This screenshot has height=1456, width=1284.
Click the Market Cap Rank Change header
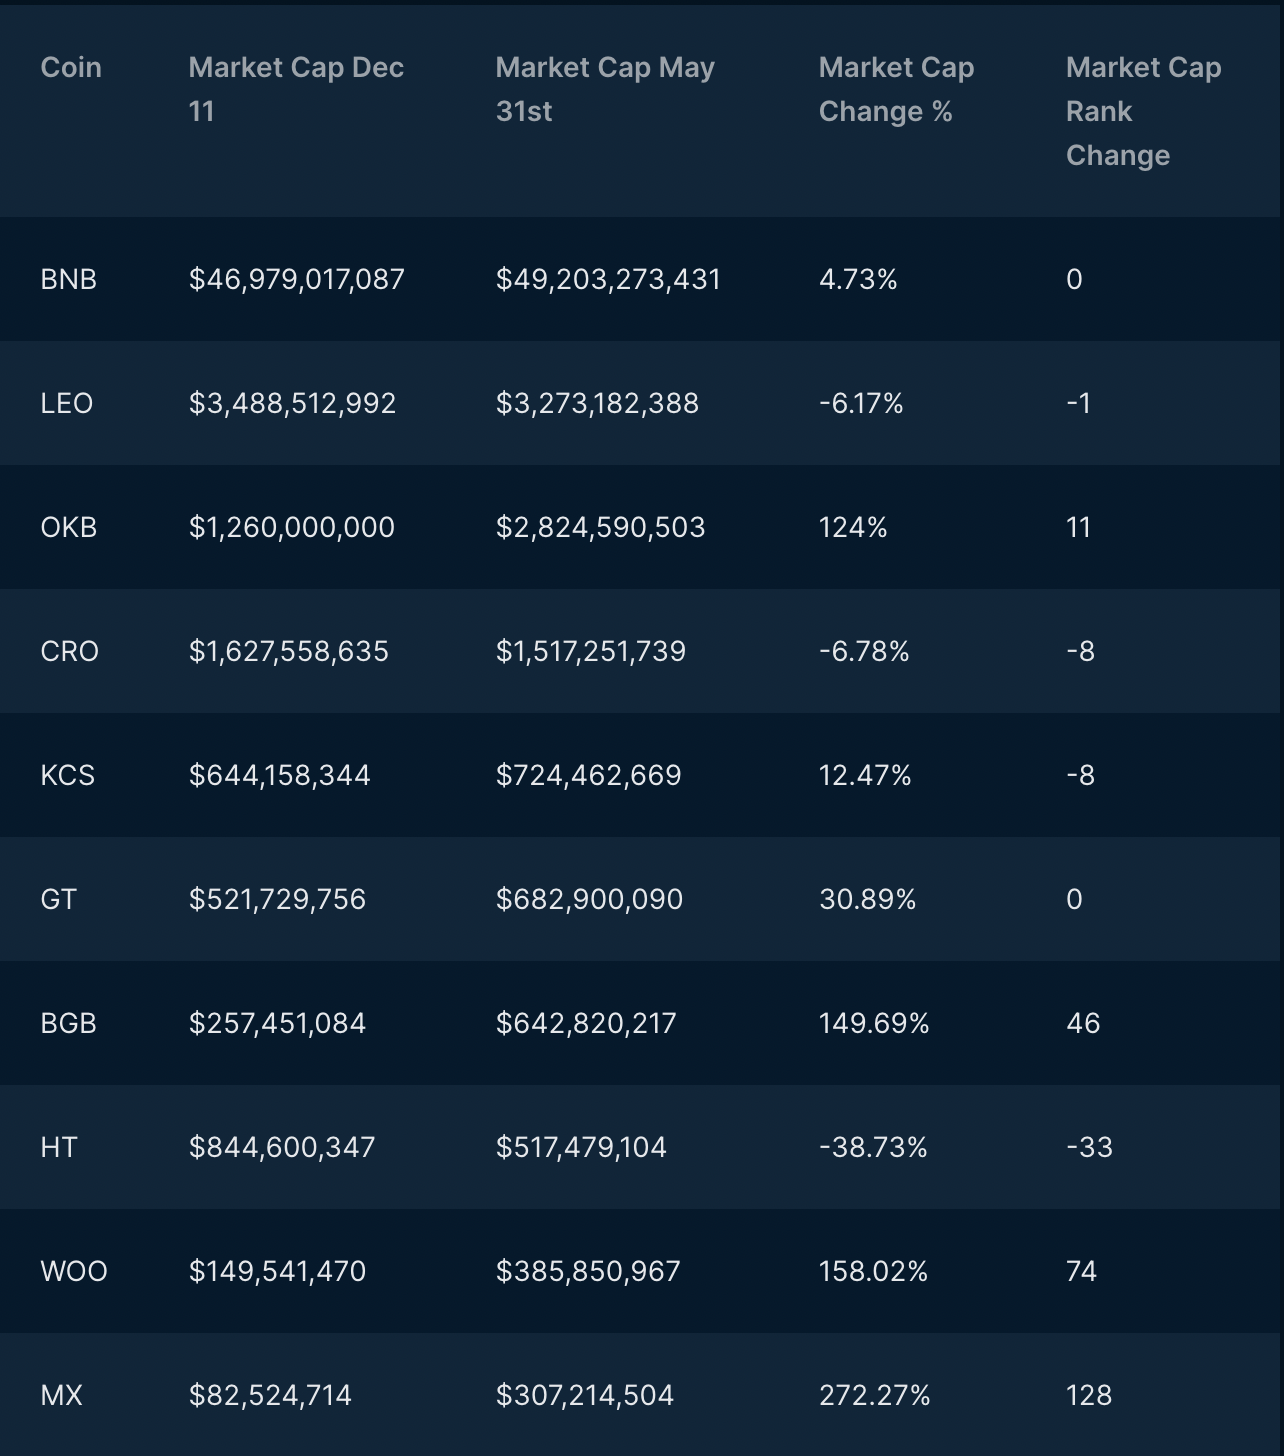(x=1143, y=111)
